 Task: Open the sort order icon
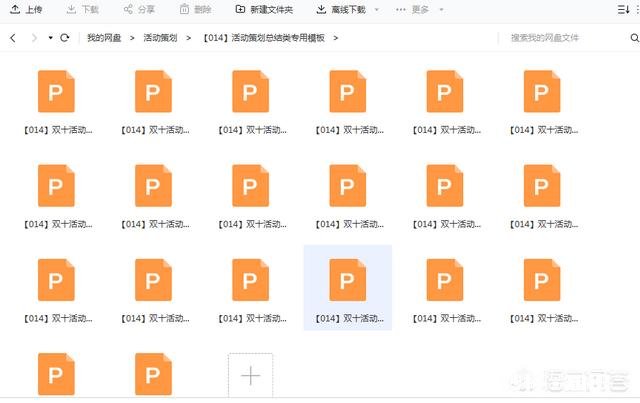pos(623,9)
